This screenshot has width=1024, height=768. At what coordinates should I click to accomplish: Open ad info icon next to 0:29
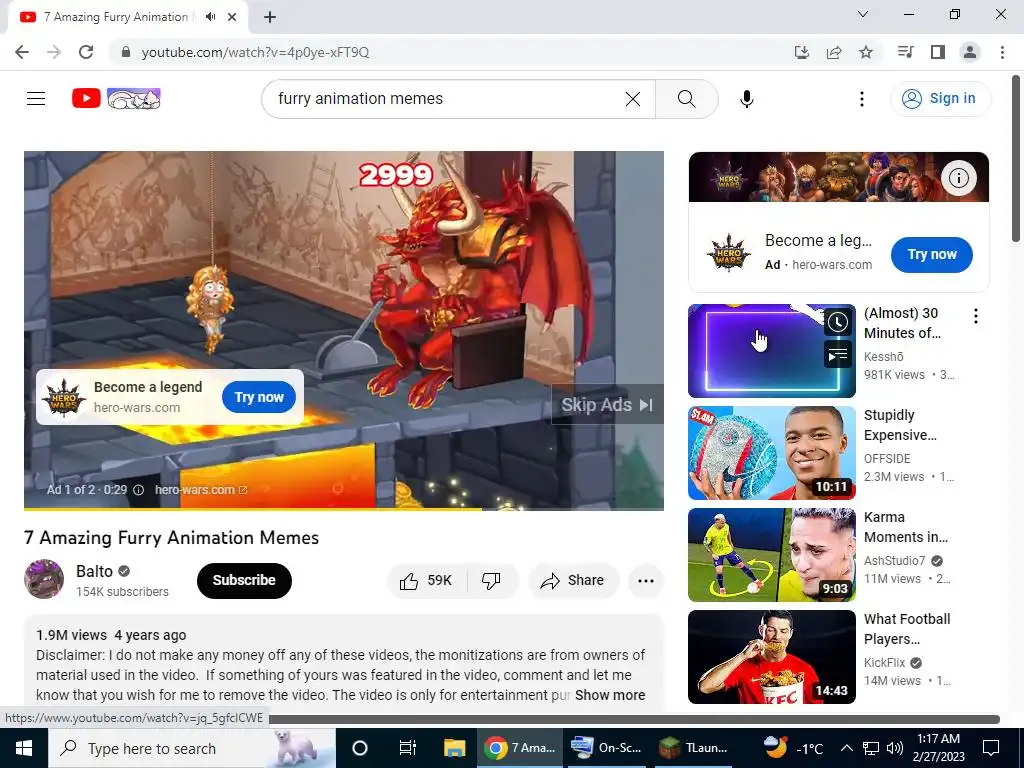click(x=138, y=490)
